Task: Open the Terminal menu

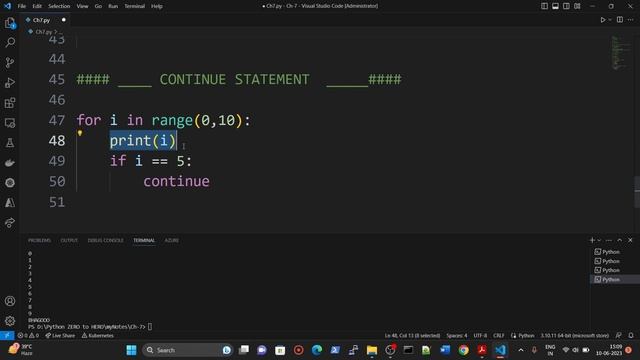Action: pyautogui.click(x=135, y=6)
